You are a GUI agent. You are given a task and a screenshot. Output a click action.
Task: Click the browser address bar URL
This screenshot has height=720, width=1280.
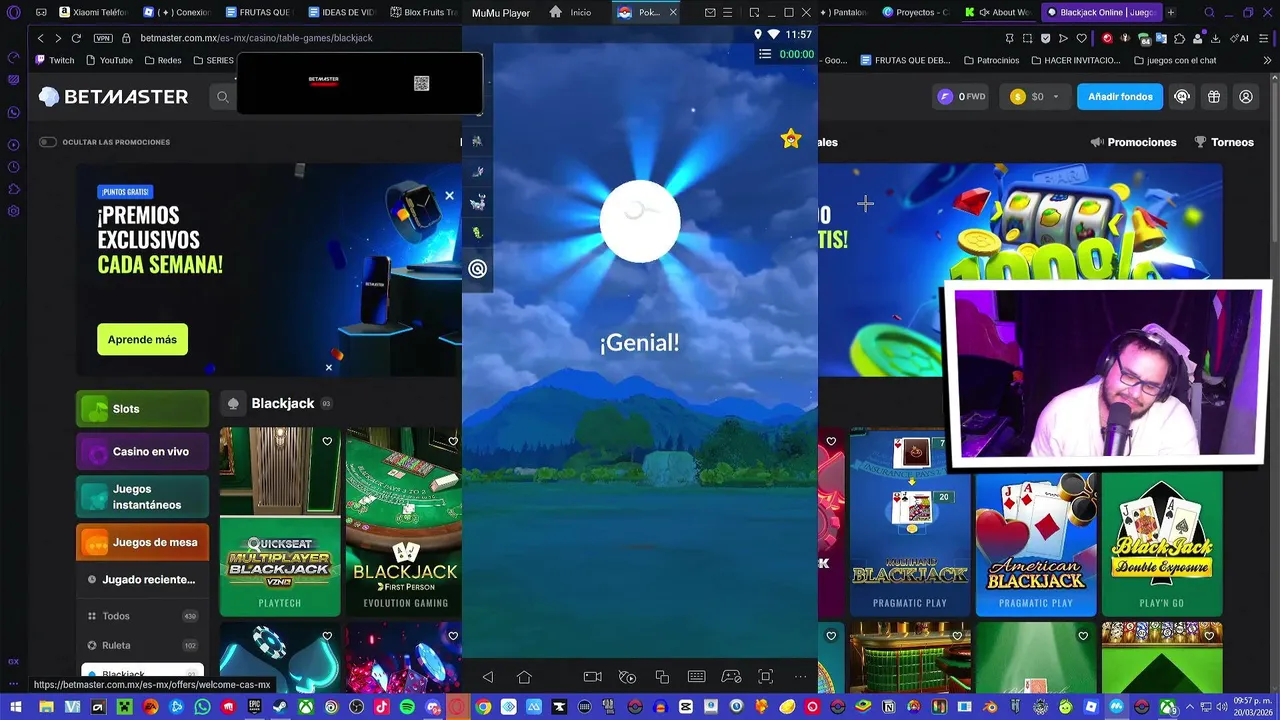[x=257, y=38]
